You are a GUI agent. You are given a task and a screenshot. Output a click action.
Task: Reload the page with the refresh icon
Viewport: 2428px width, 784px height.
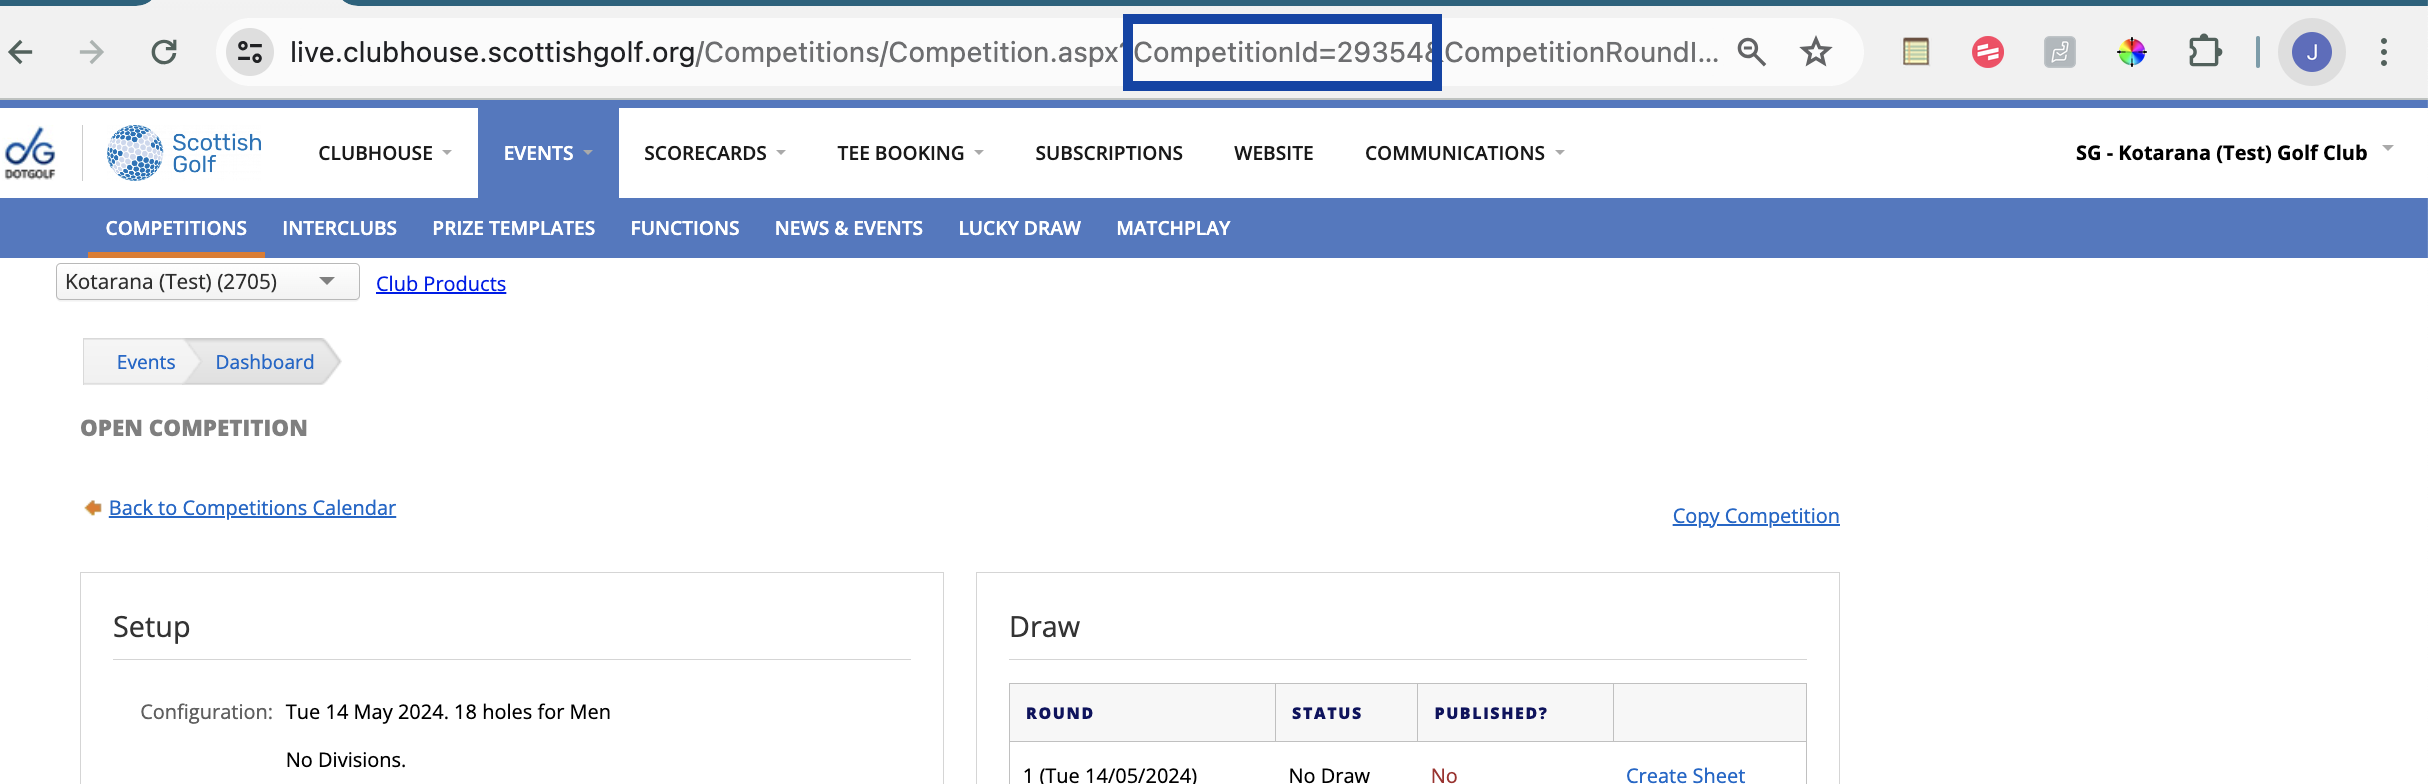pyautogui.click(x=164, y=52)
